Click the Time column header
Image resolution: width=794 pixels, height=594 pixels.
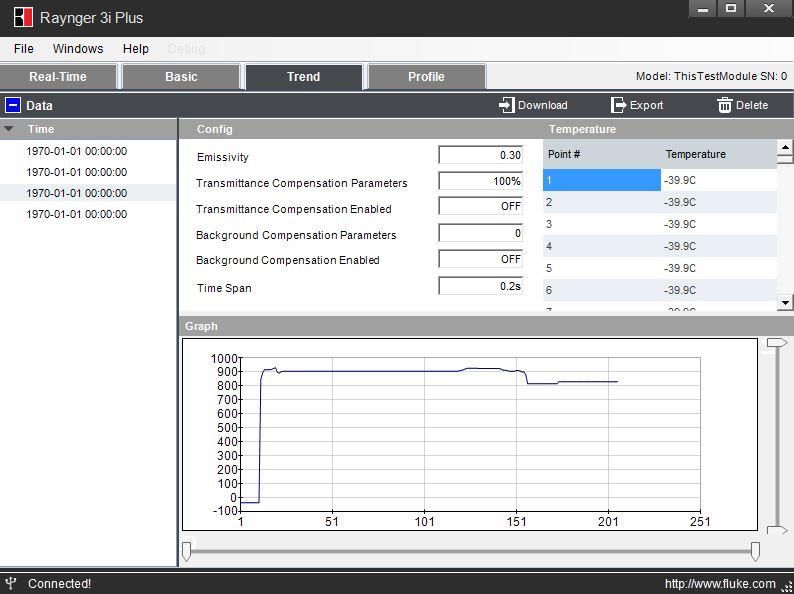pyautogui.click(x=88, y=129)
